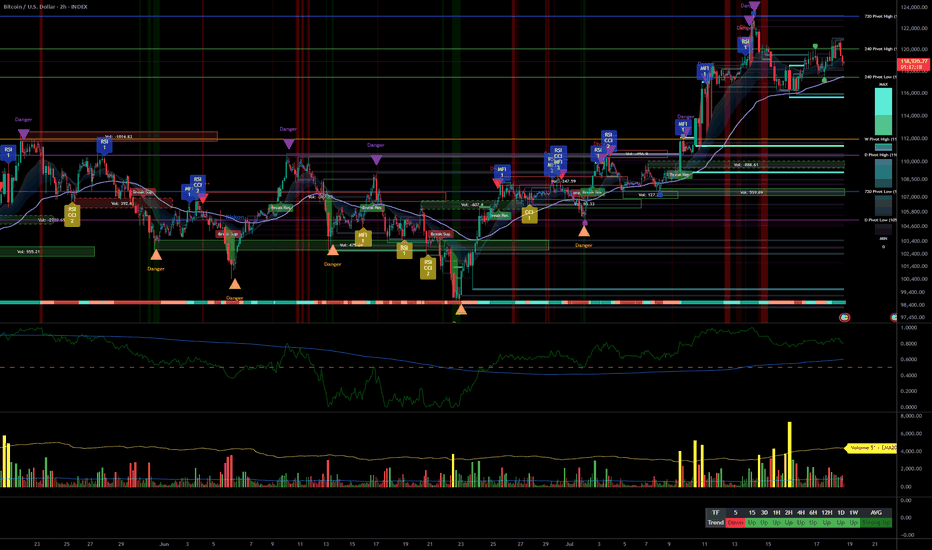Click the 124,000.00 price axis label
932x550 pixels.
coord(914,7)
